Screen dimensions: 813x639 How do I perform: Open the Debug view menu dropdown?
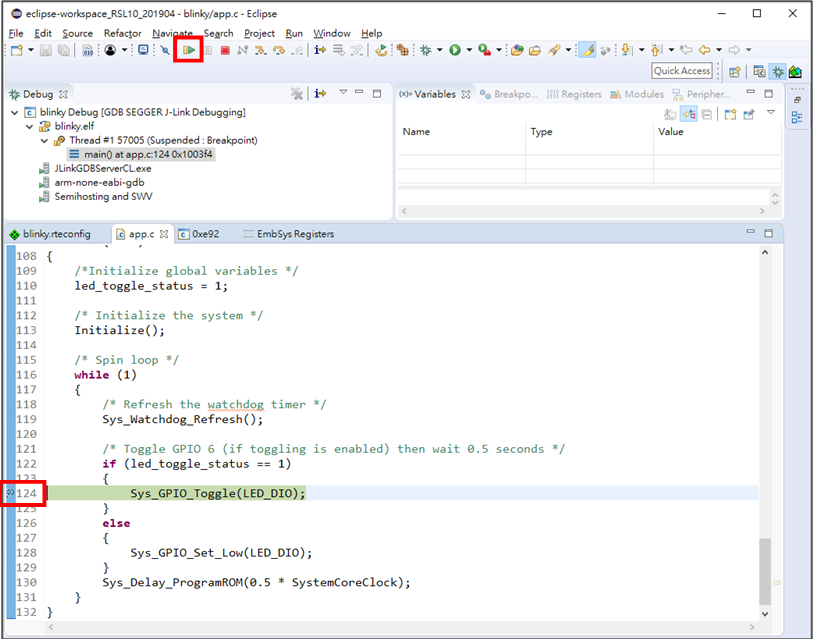pyautogui.click(x=343, y=94)
